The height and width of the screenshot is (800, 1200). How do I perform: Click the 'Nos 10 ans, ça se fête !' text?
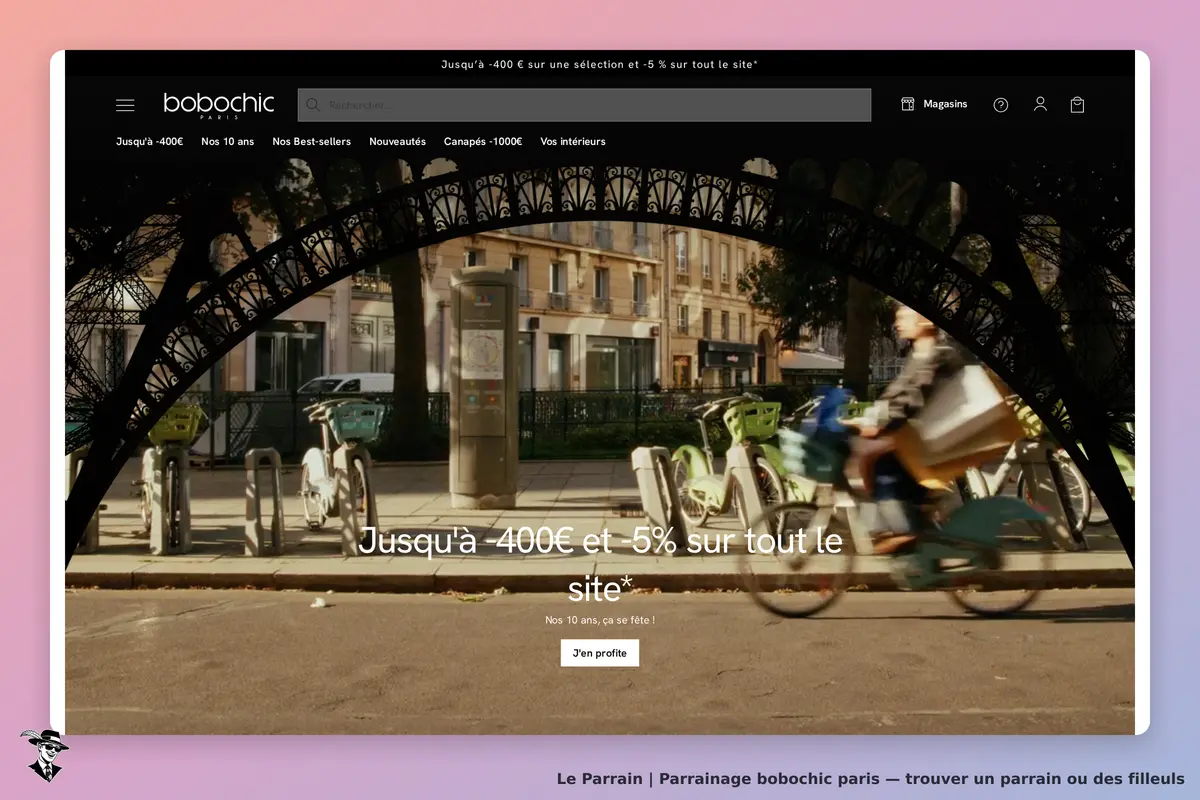[x=600, y=620]
